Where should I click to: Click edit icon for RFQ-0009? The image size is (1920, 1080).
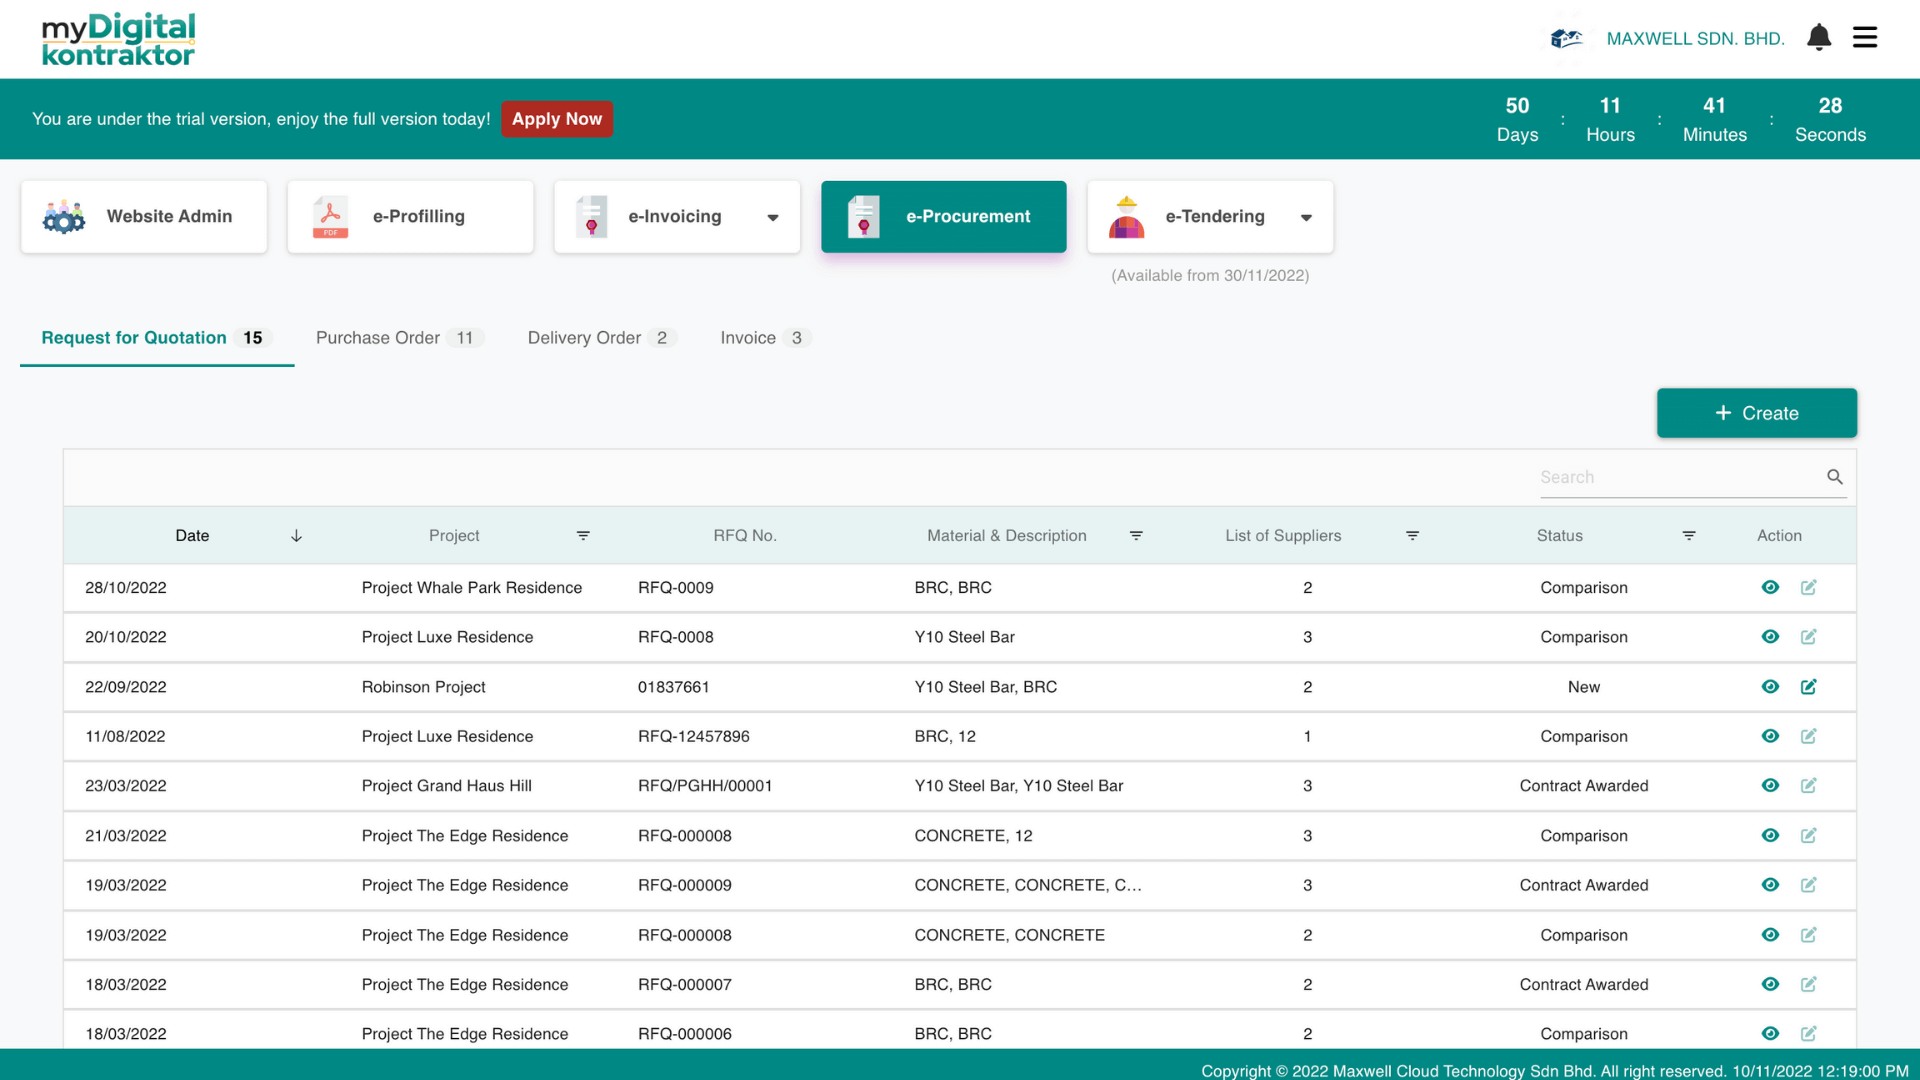coord(1808,588)
